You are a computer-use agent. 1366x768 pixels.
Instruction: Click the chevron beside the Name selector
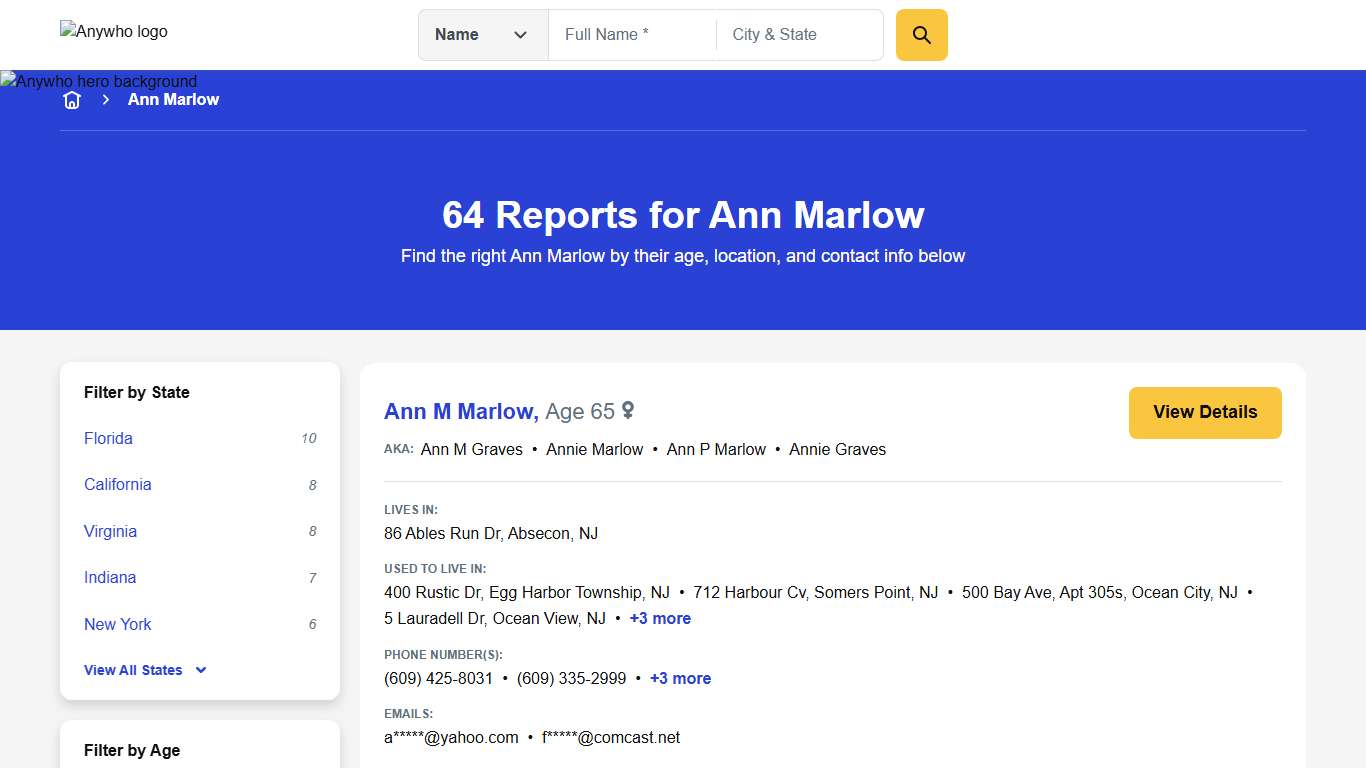520,34
